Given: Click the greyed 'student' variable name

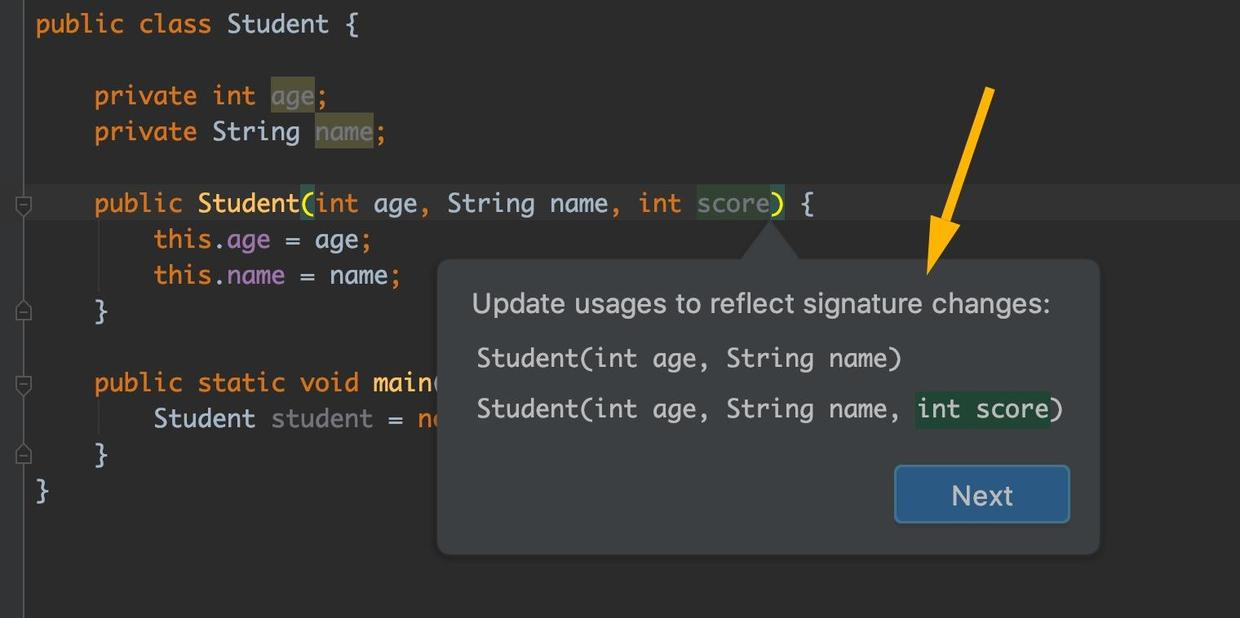Looking at the screenshot, I should (322, 419).
